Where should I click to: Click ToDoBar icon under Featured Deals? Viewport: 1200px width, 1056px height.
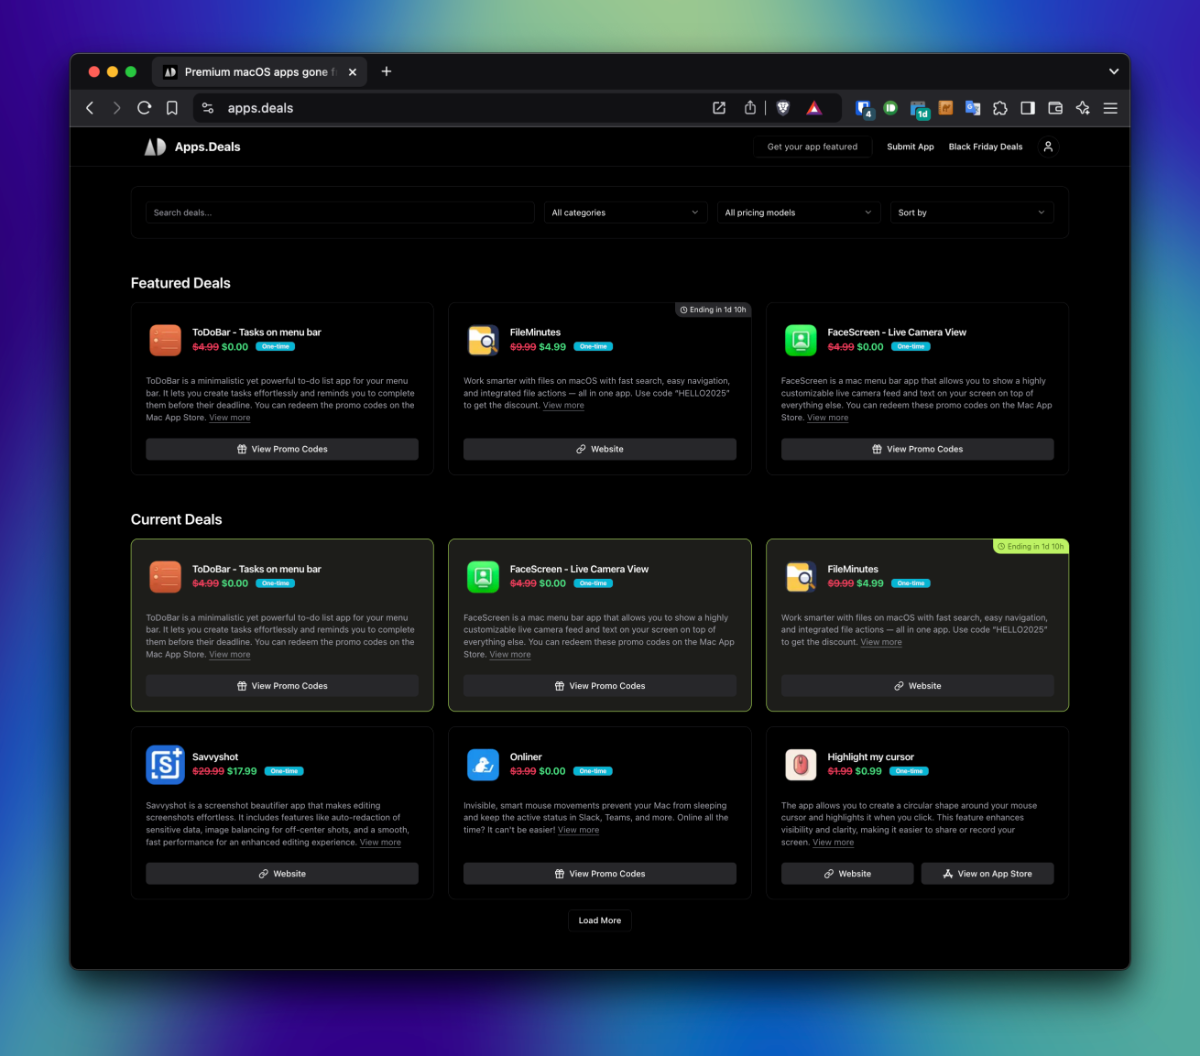tap(165, 340)
